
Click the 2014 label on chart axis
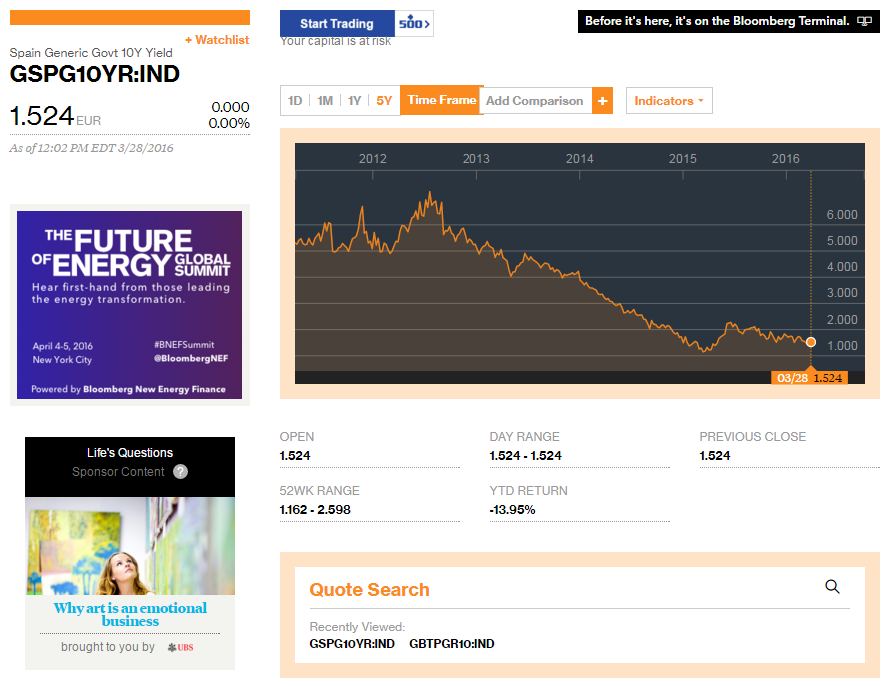point(579,159)
